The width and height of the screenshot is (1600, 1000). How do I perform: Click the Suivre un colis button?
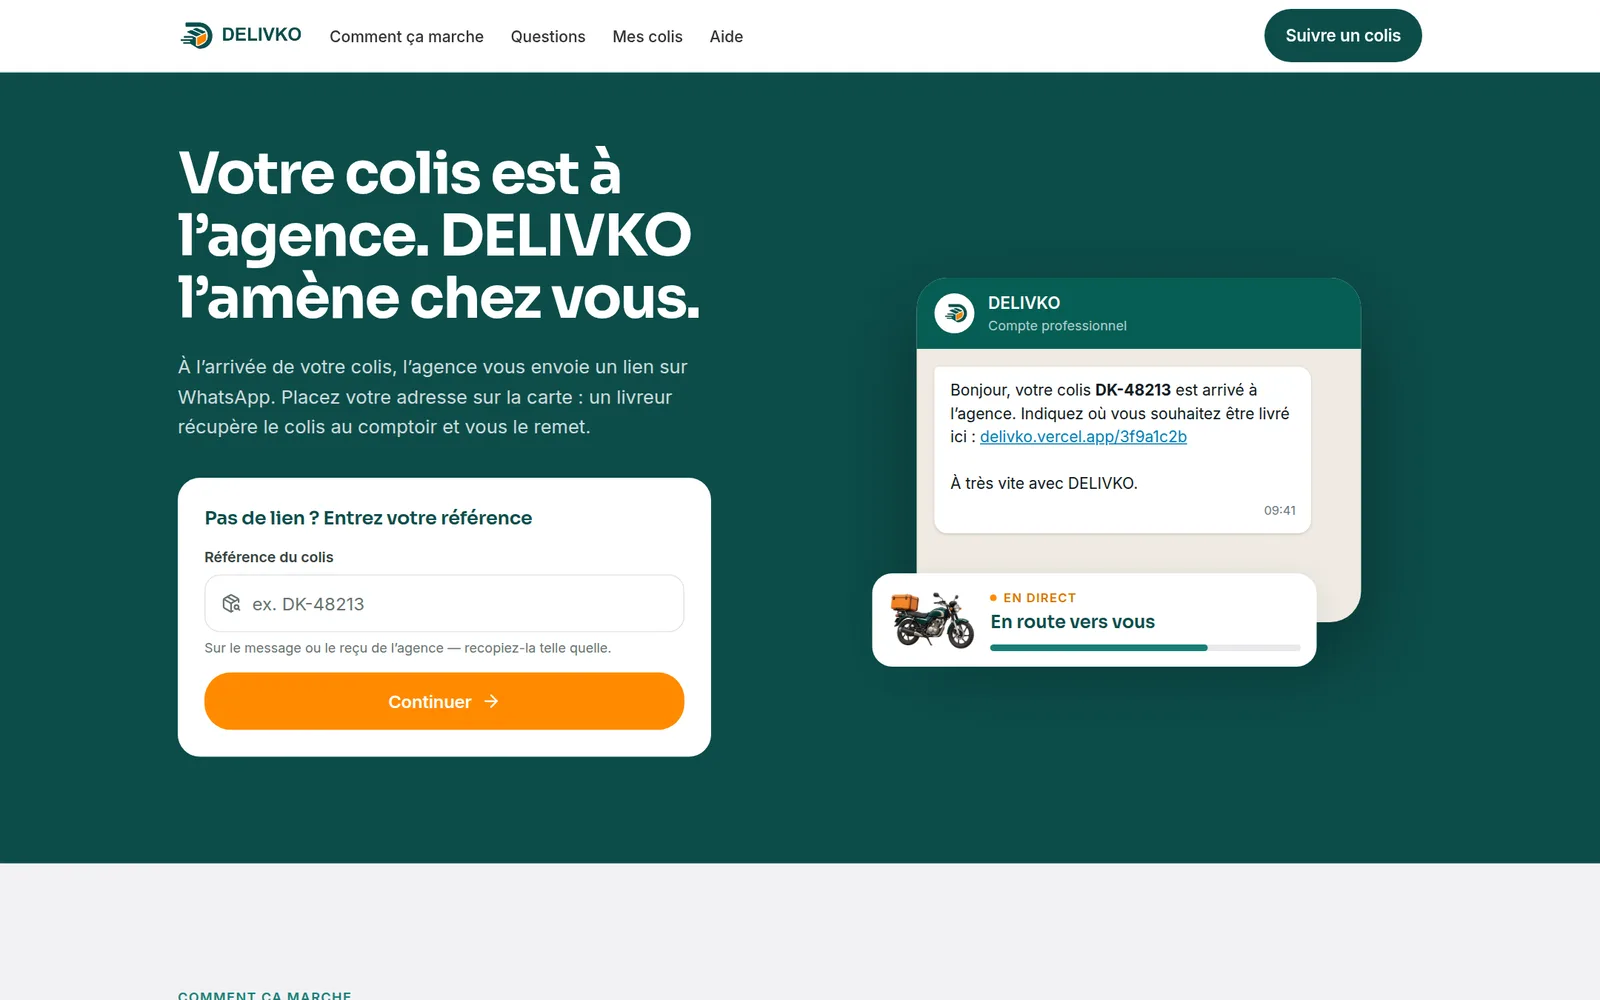tap(1342, 35)
